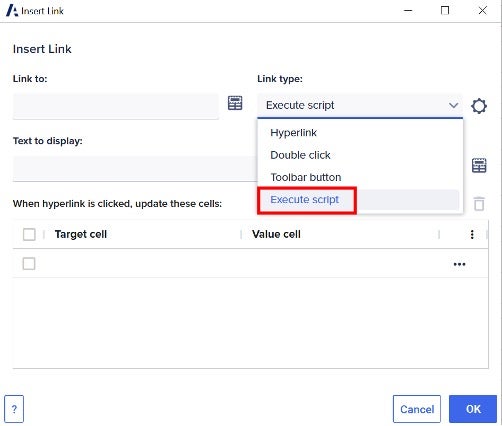
Task: Click the Link to input field
Action: tap(116, 106)
